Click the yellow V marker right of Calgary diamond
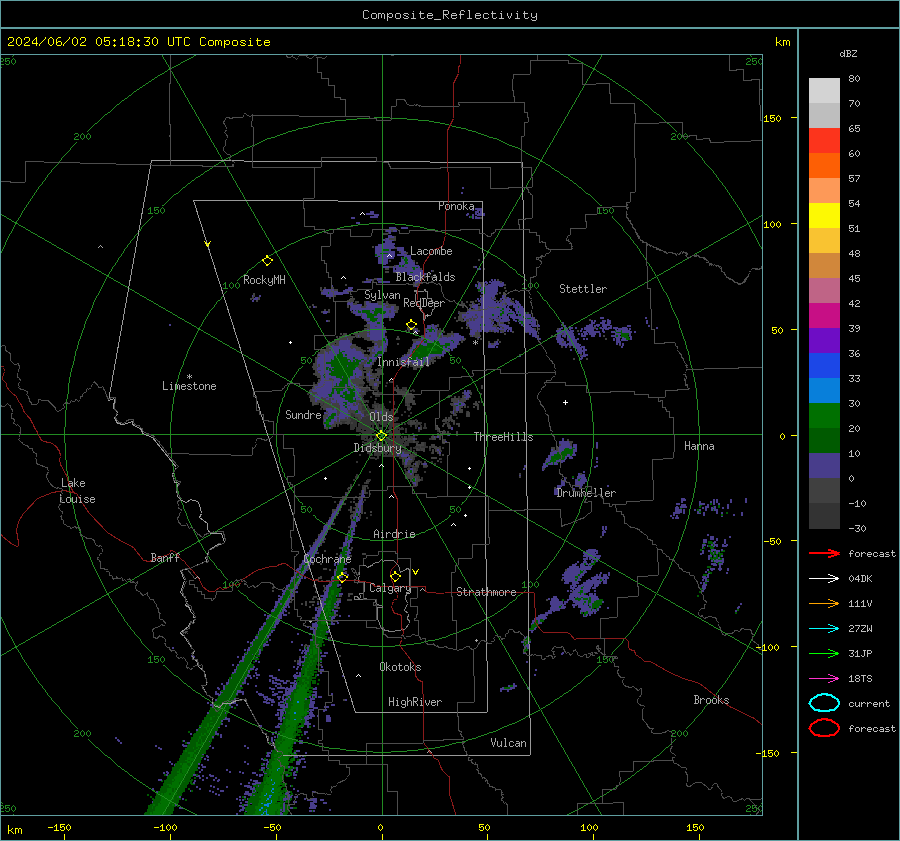 coord(416,572)
